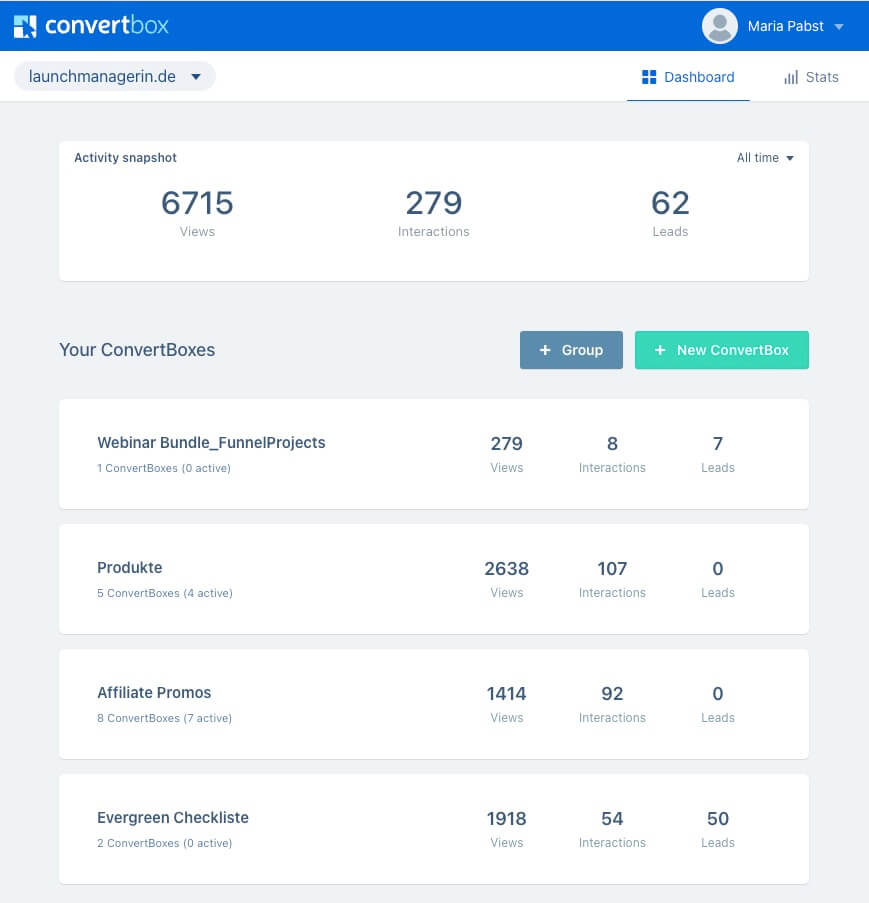Switch to the Dashboard tab

tap(688, 77)
